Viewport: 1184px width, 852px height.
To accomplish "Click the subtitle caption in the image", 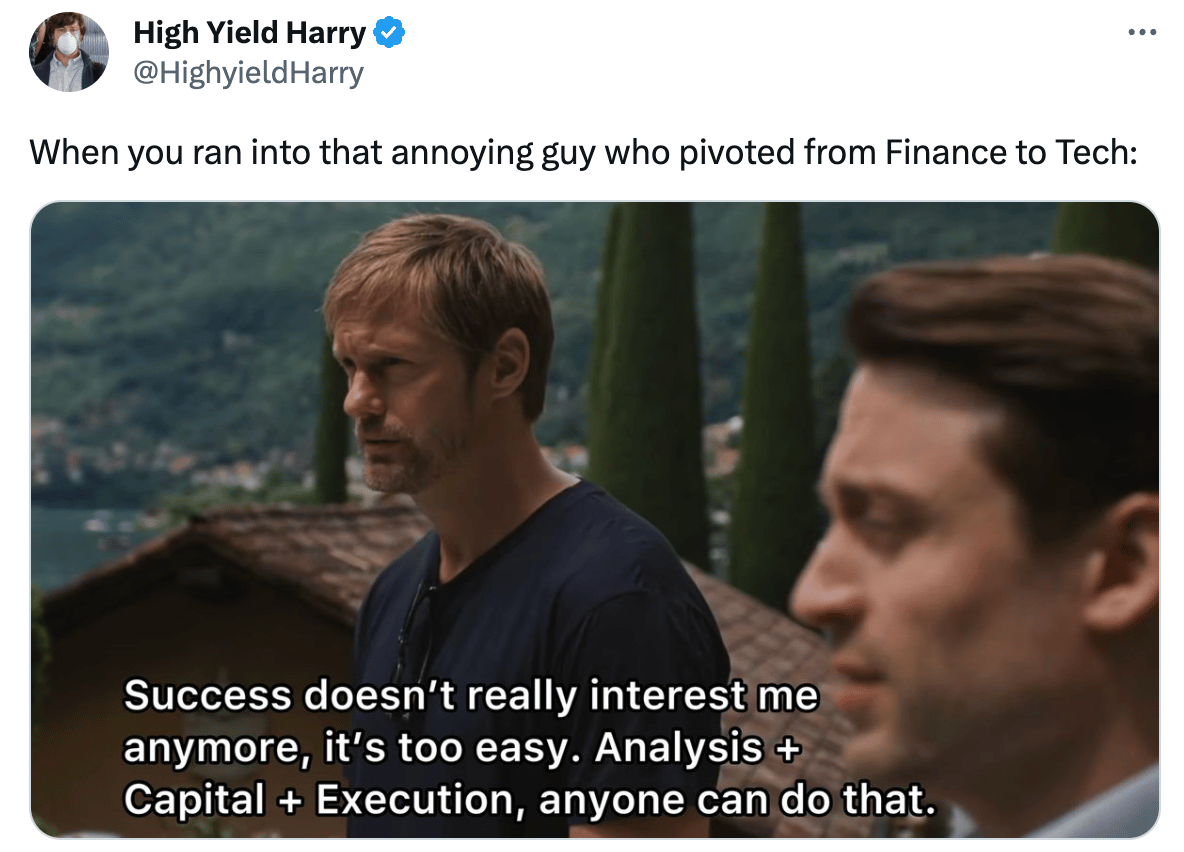I will coord(530,748).
